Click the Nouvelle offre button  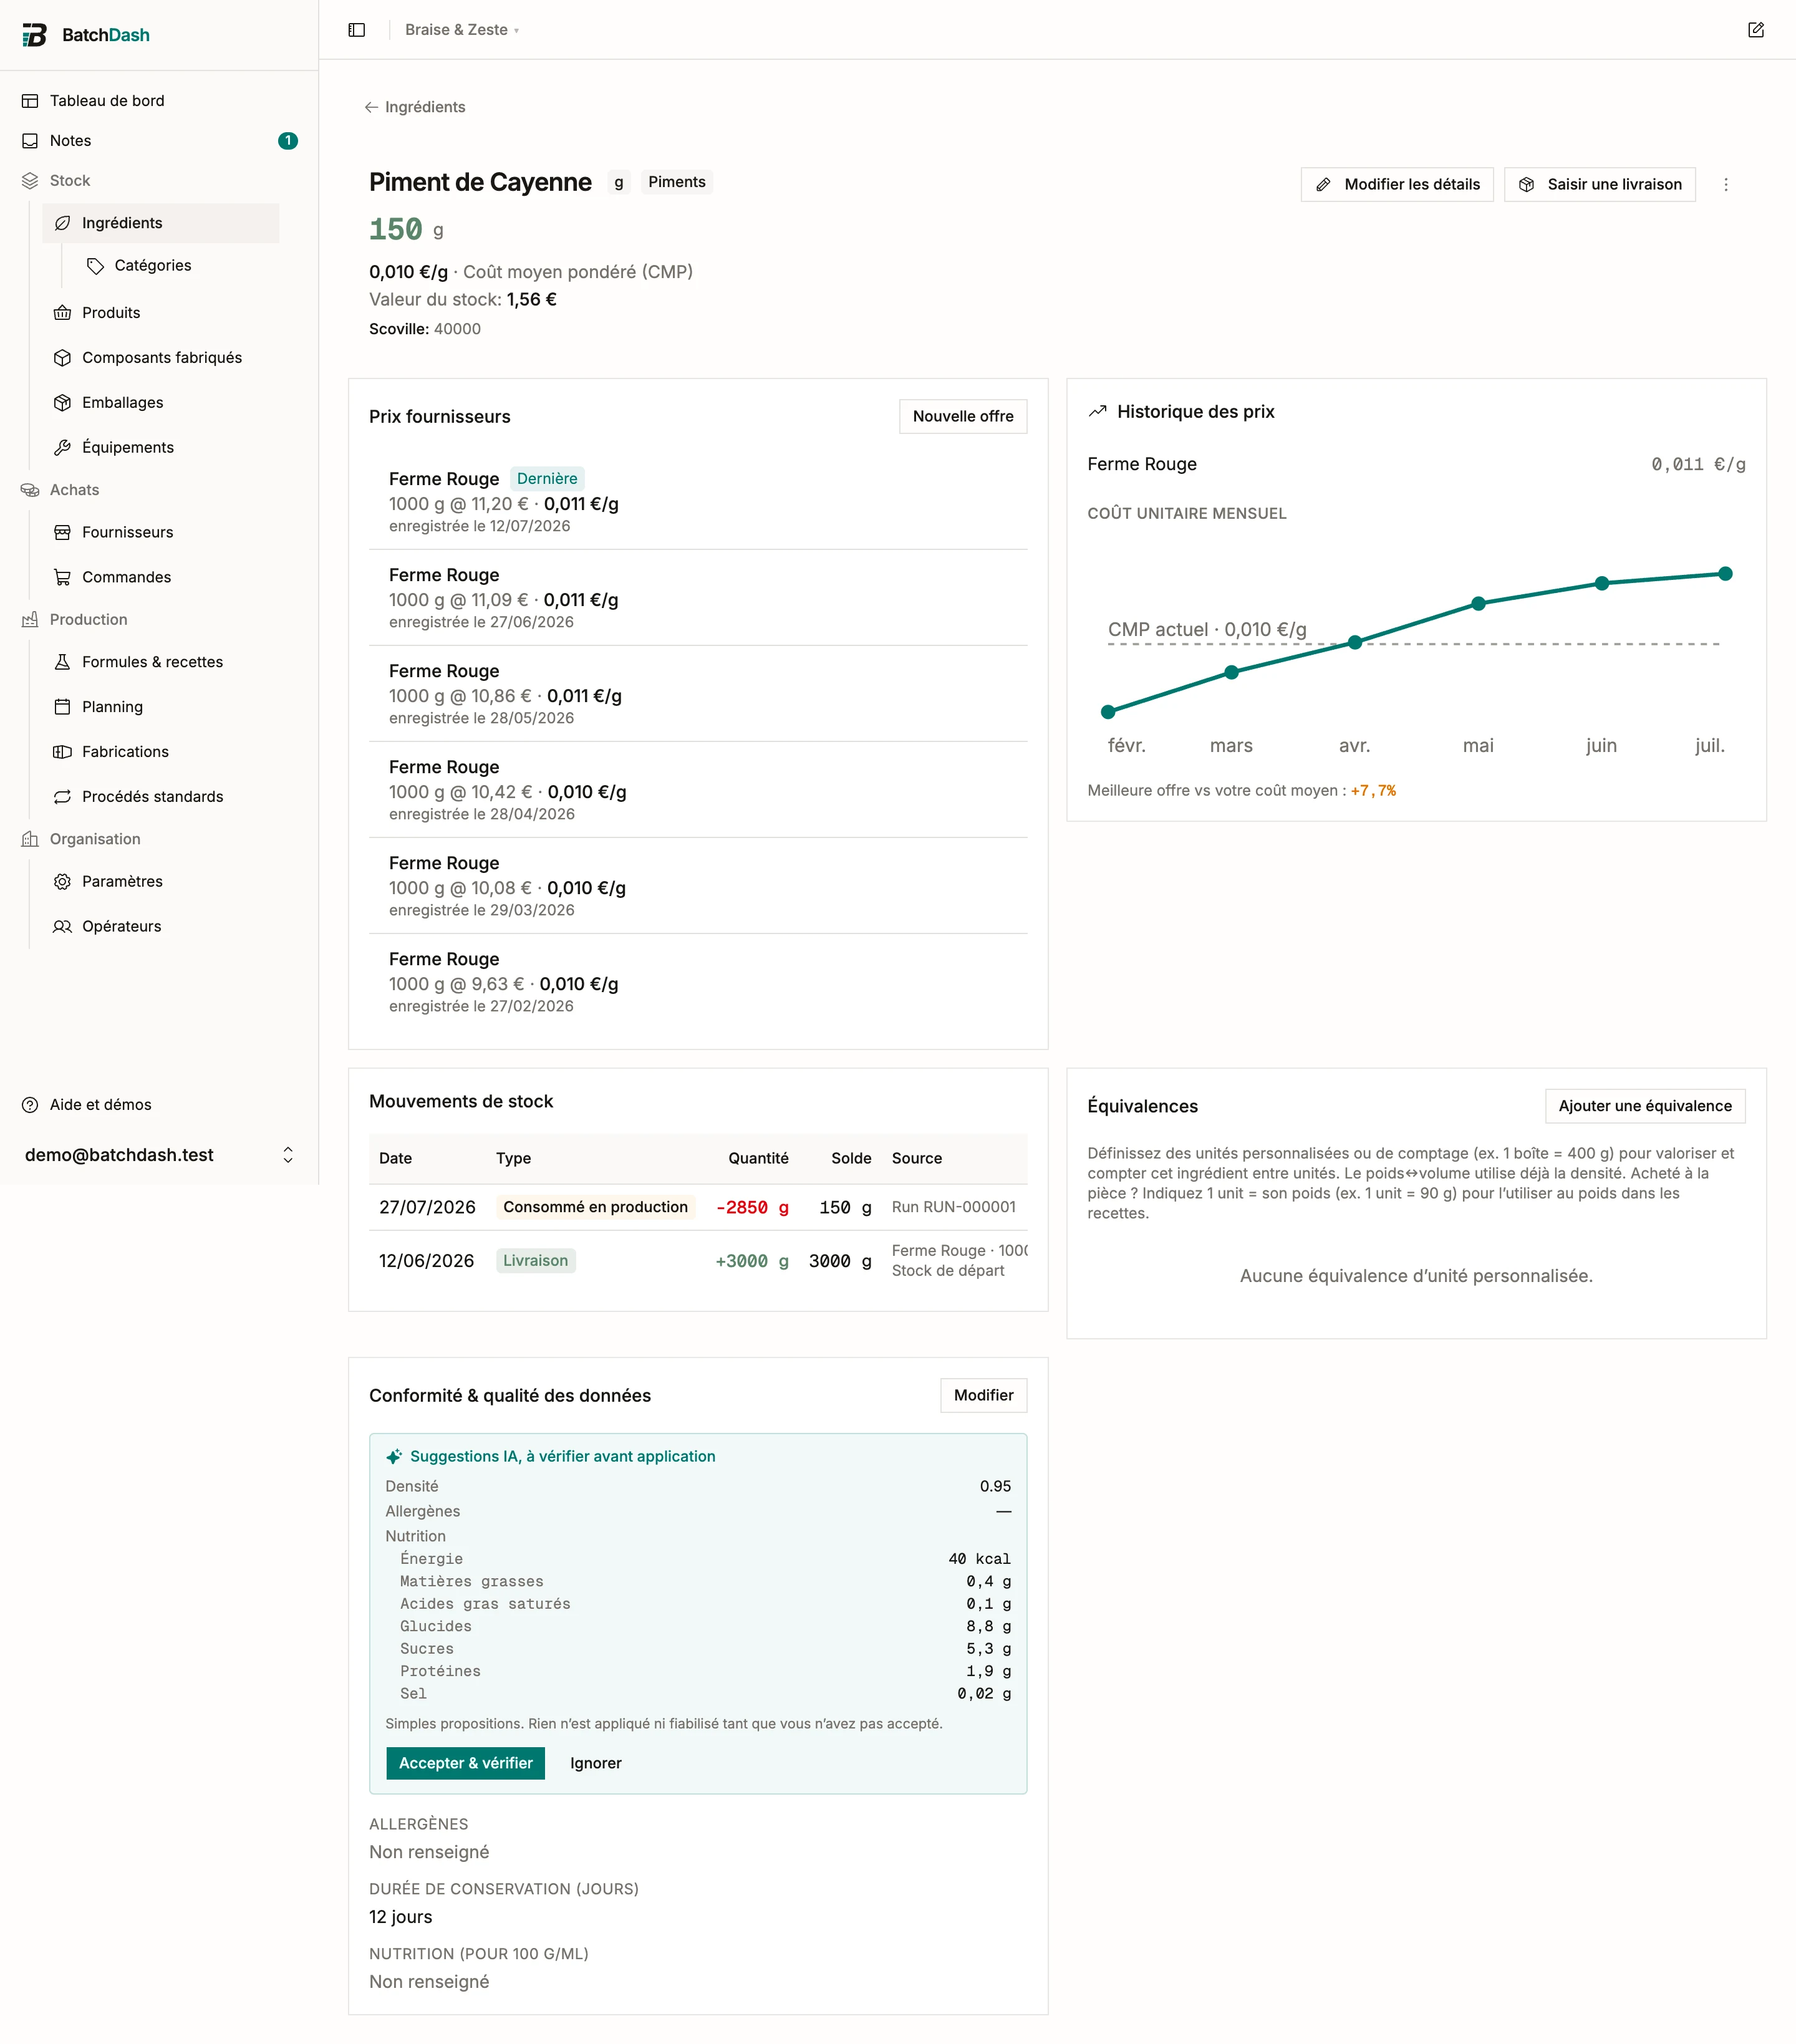pos(963,417)
